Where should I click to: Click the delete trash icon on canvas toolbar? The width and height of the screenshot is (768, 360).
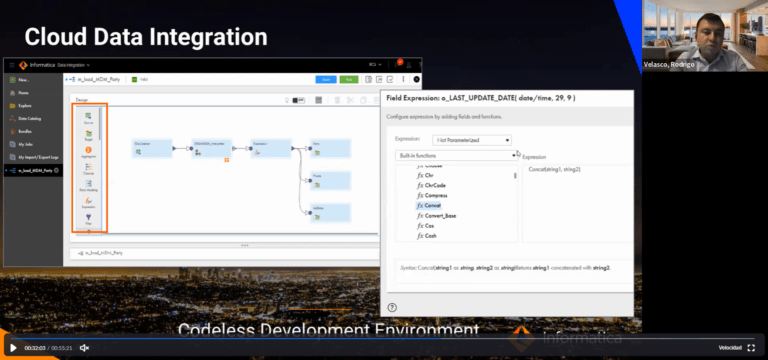(337, 100)
